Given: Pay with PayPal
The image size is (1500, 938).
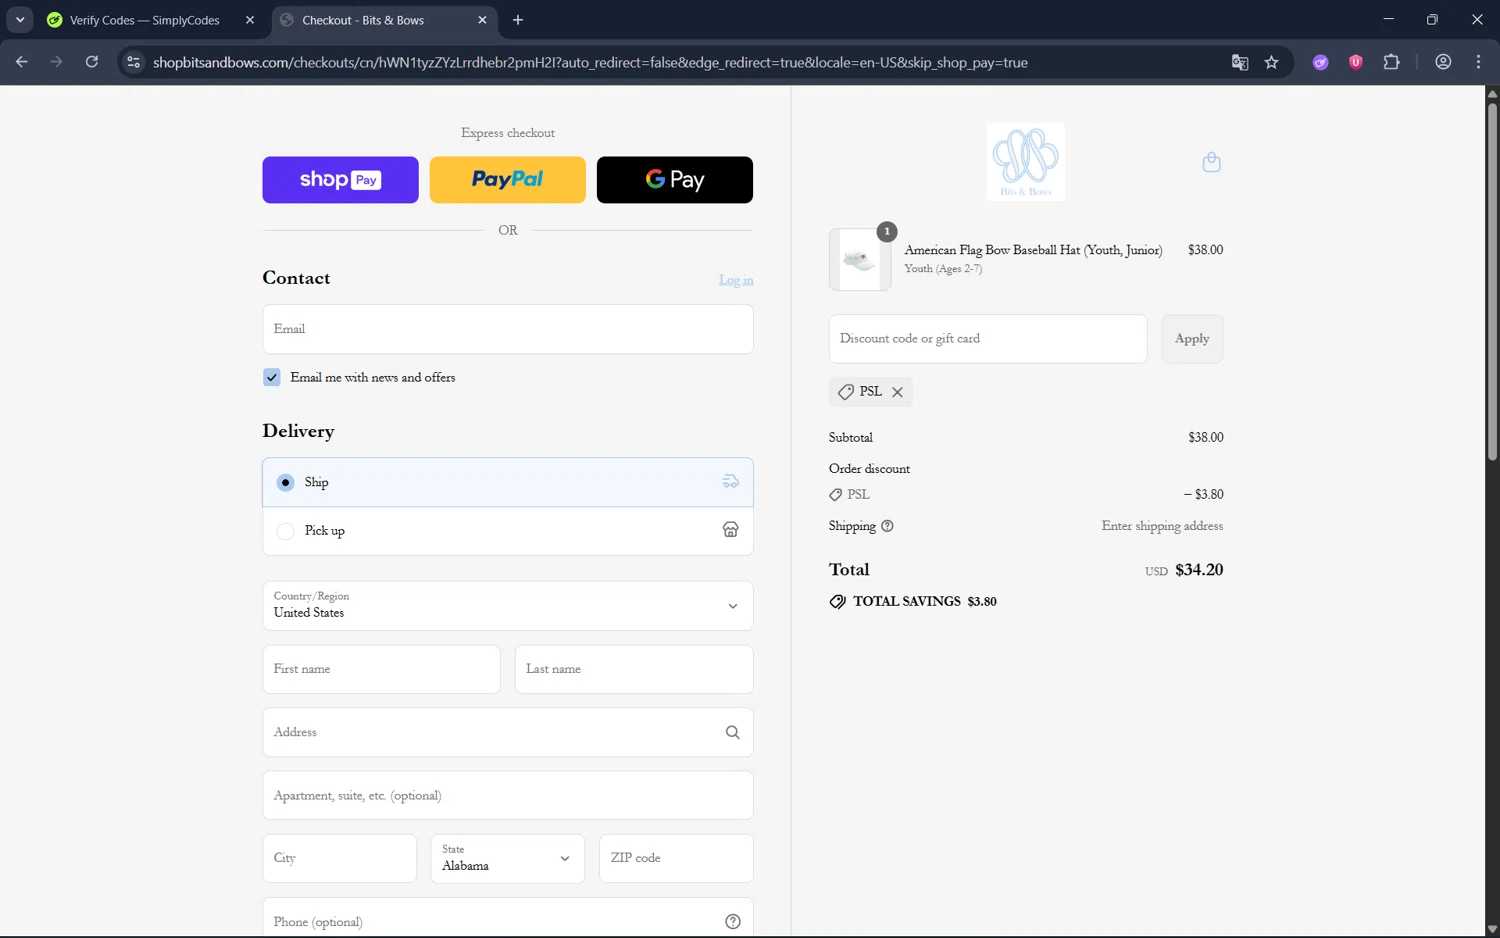Looking at the screenshot, I should coord(507,180).
